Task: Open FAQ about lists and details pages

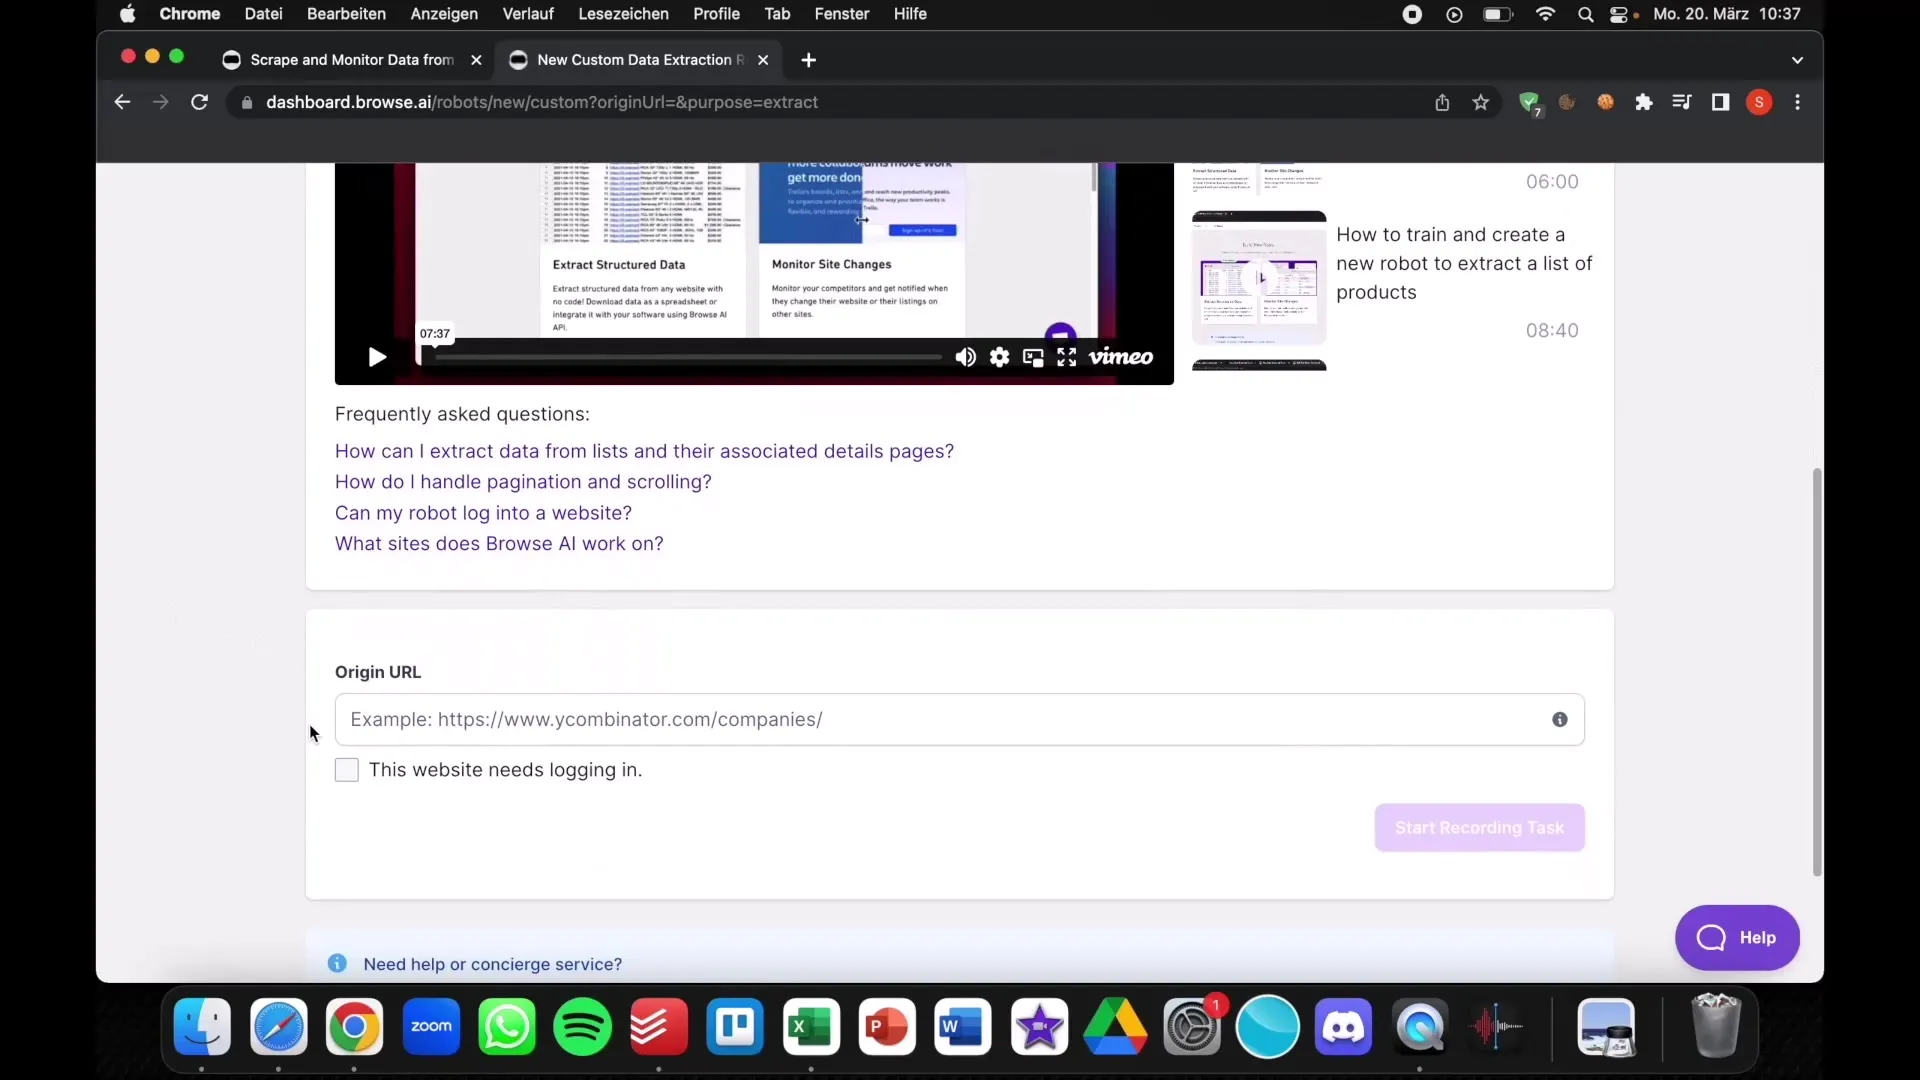Action: click(644, 451)
